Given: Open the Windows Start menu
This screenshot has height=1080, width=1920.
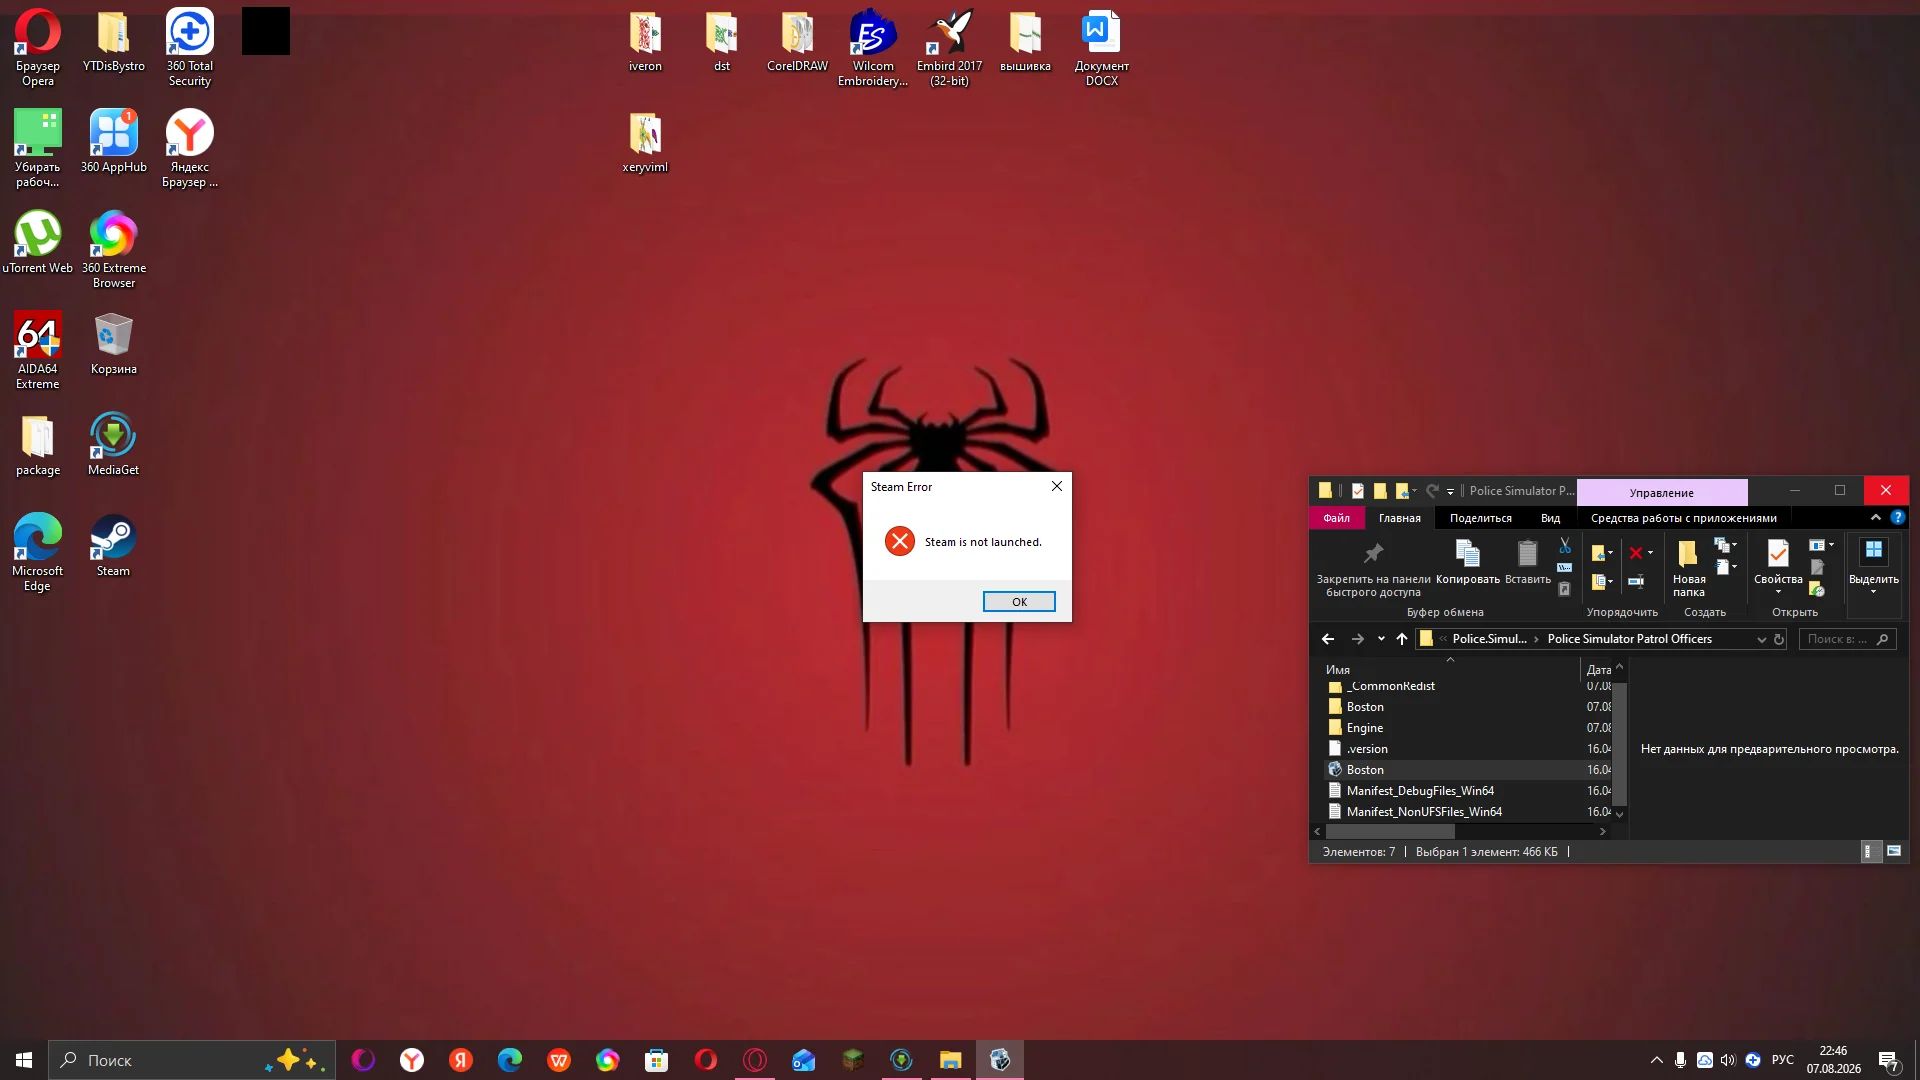Looking at the screenshot, I should 24,1060.
